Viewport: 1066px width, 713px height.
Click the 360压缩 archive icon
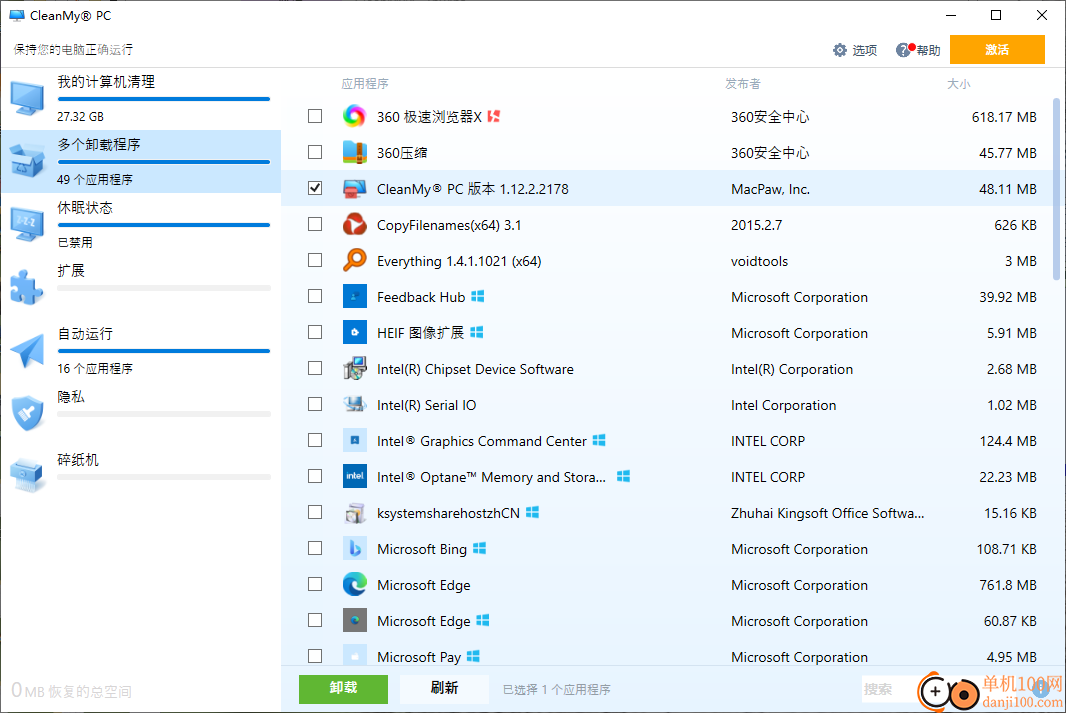tap(354, 152)
